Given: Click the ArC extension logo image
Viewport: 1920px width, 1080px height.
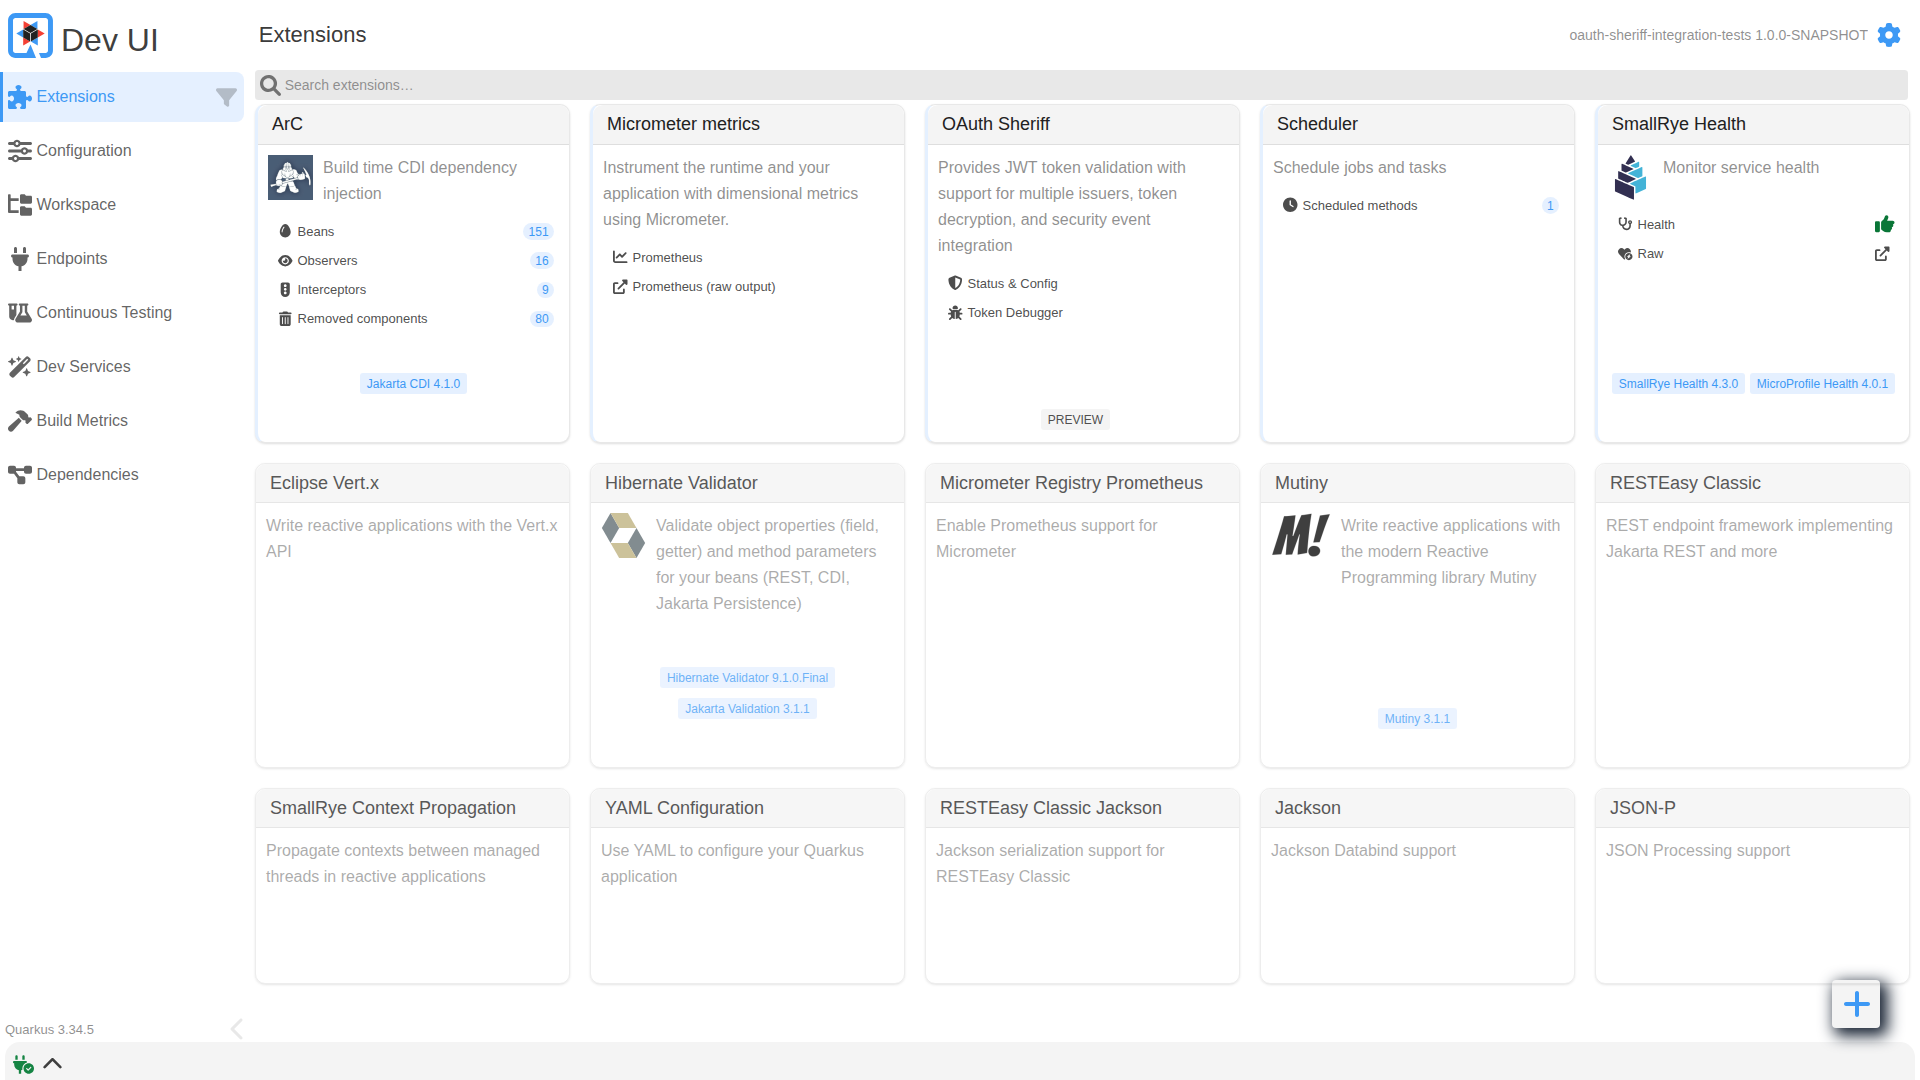Looking at the screenshot, I should 290,178.
